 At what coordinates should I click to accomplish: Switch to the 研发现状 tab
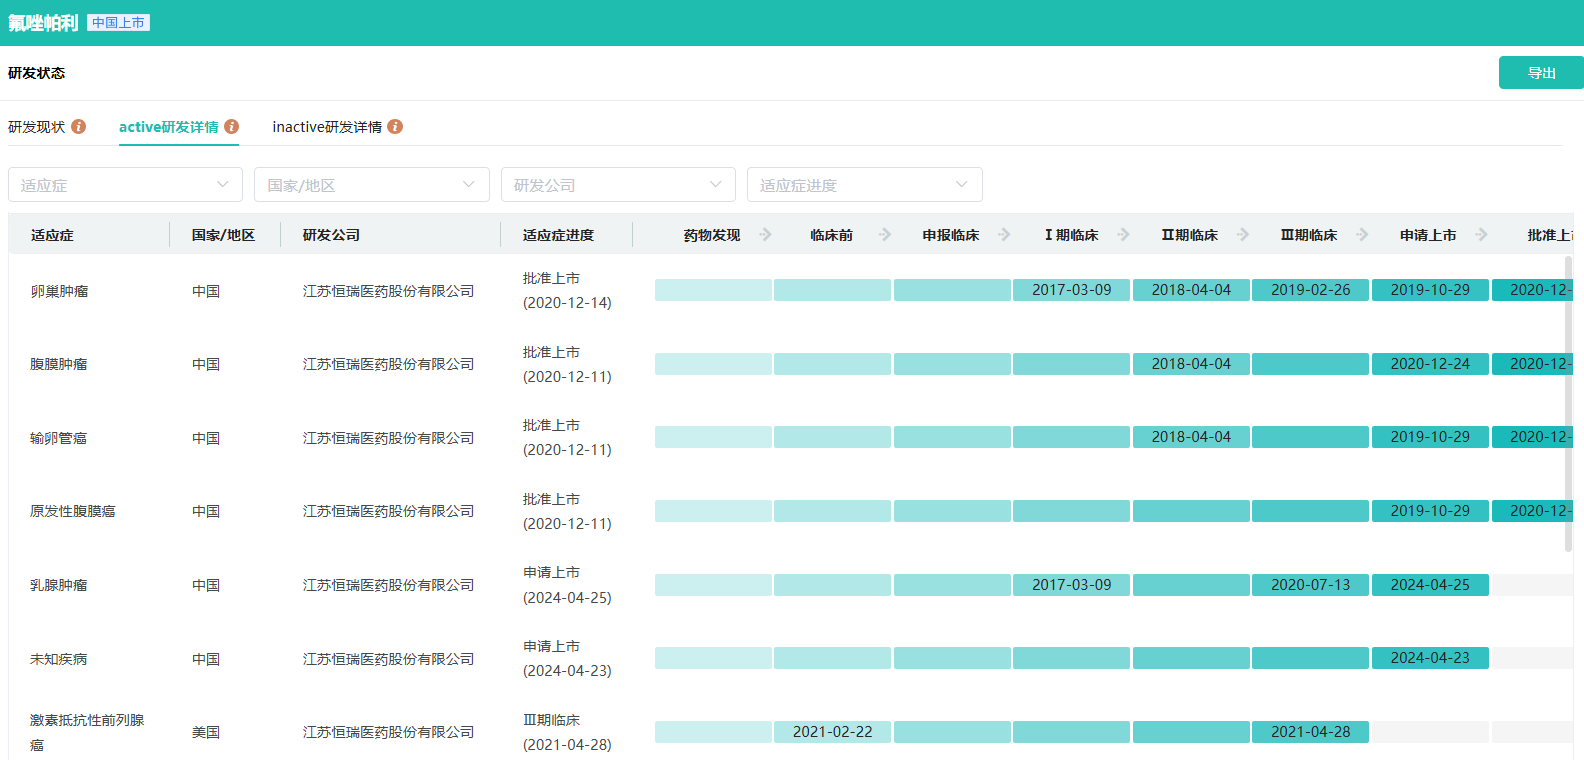point(37,127)
